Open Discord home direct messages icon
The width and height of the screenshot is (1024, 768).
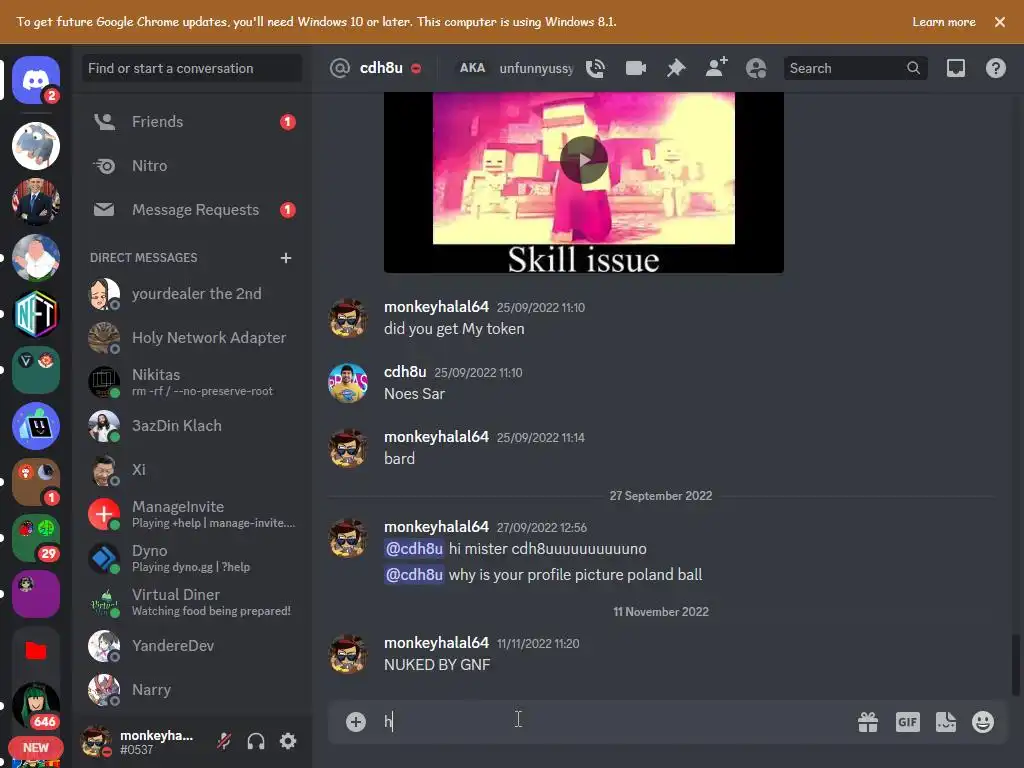click(36, 80)
